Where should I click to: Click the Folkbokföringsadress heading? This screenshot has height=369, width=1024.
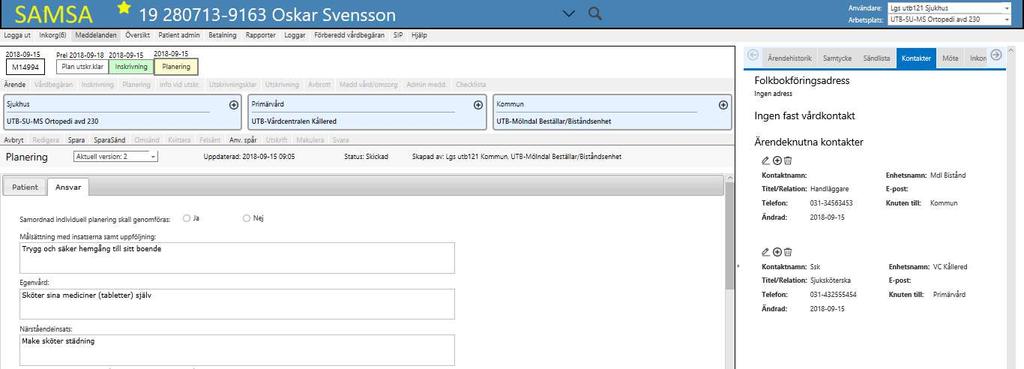[802, 81]
